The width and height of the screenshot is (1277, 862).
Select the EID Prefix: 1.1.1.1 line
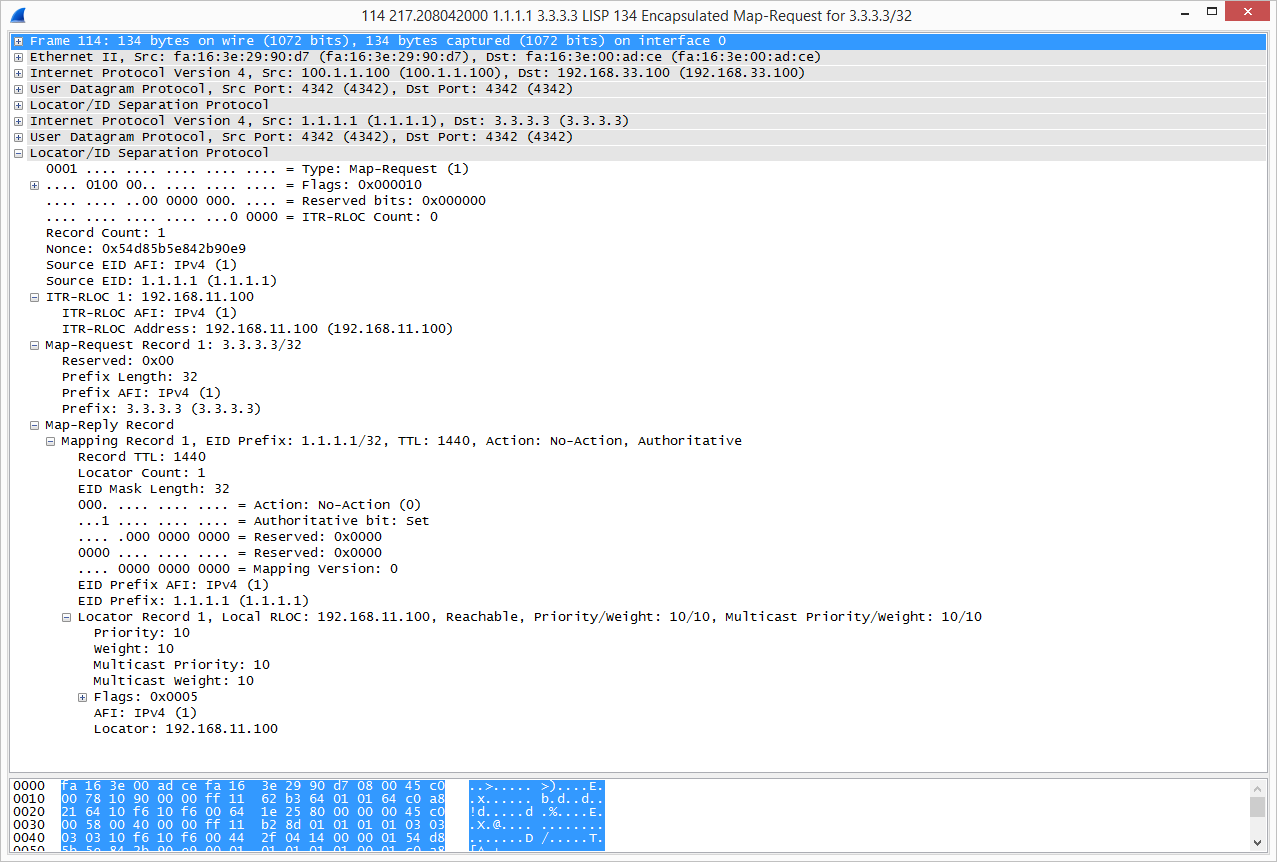click(x=194, y=601)
